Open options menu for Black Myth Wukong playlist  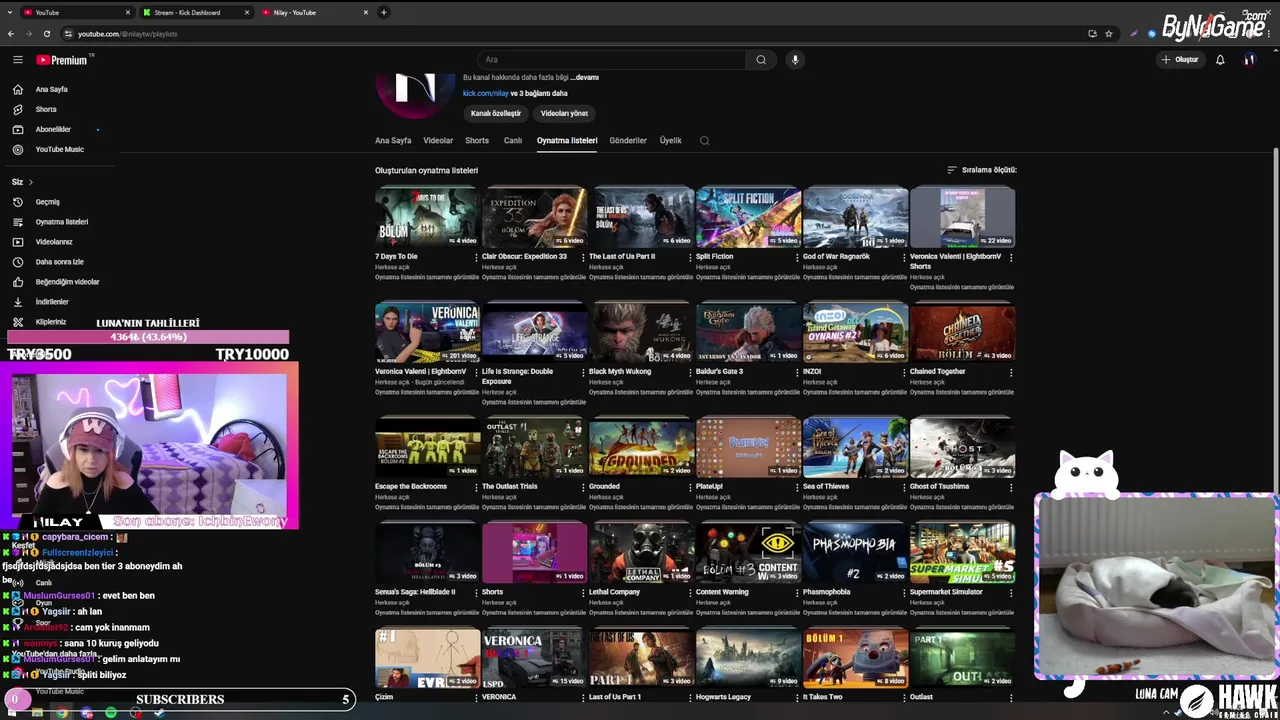coord(690,372)
